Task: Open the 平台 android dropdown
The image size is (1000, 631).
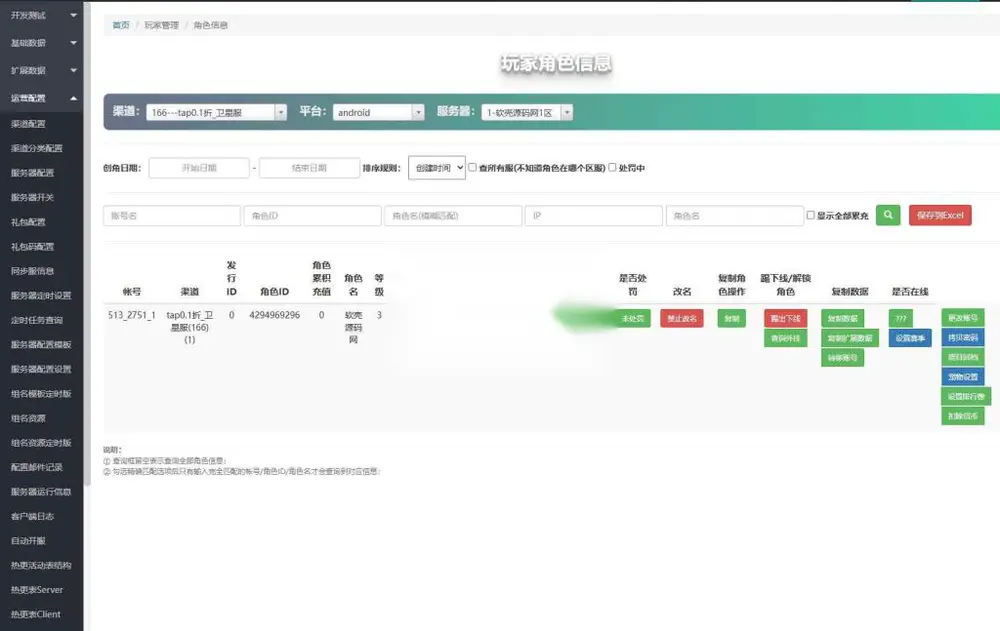Action: point(378,112)
